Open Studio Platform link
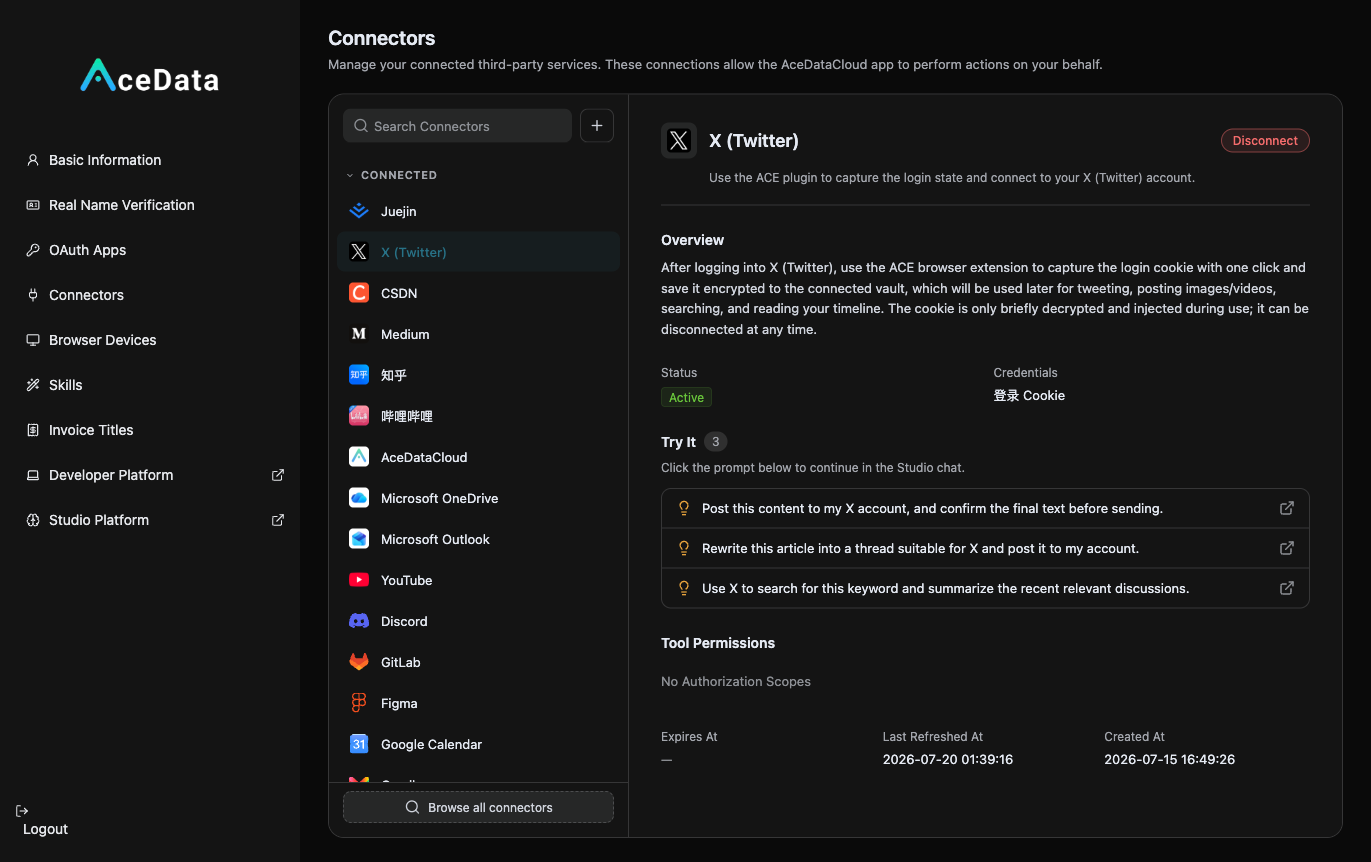The height and width of the screenshot is (862, 1371). coord(99,520)
